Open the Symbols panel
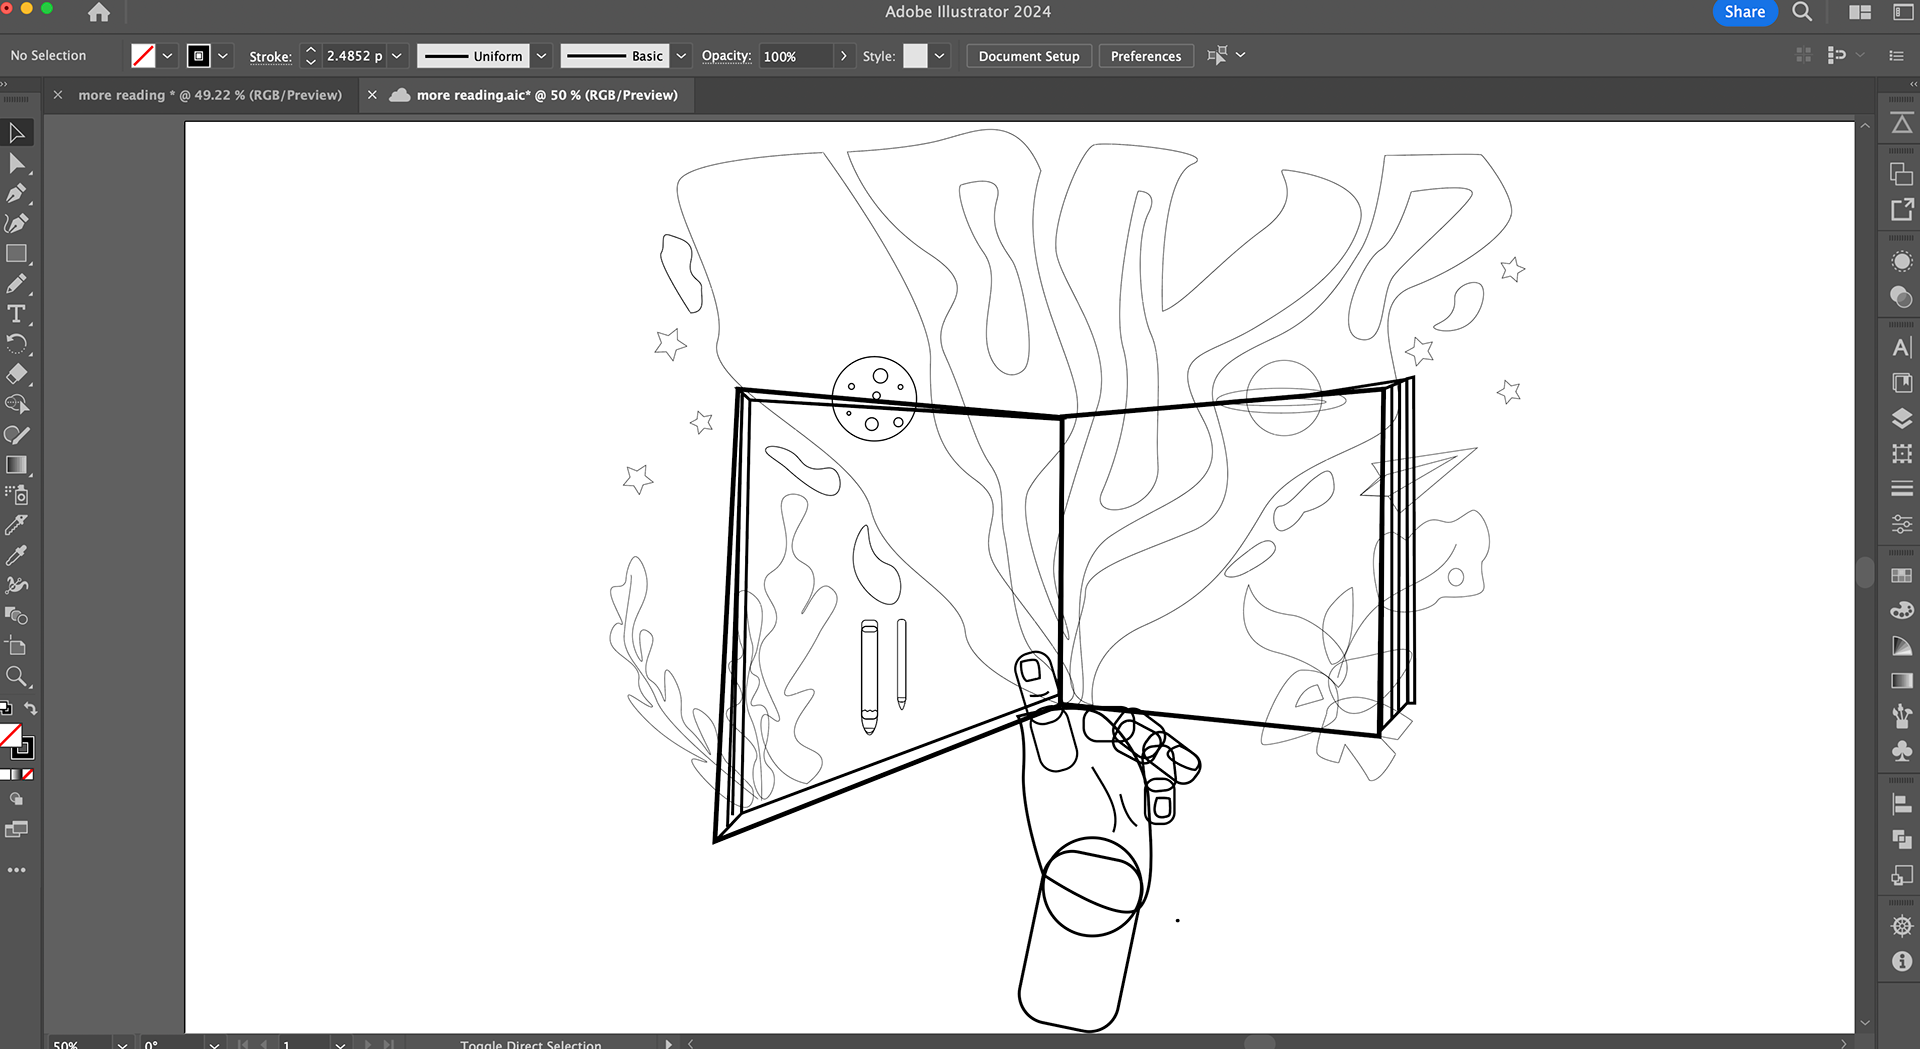 [1902, 750]
